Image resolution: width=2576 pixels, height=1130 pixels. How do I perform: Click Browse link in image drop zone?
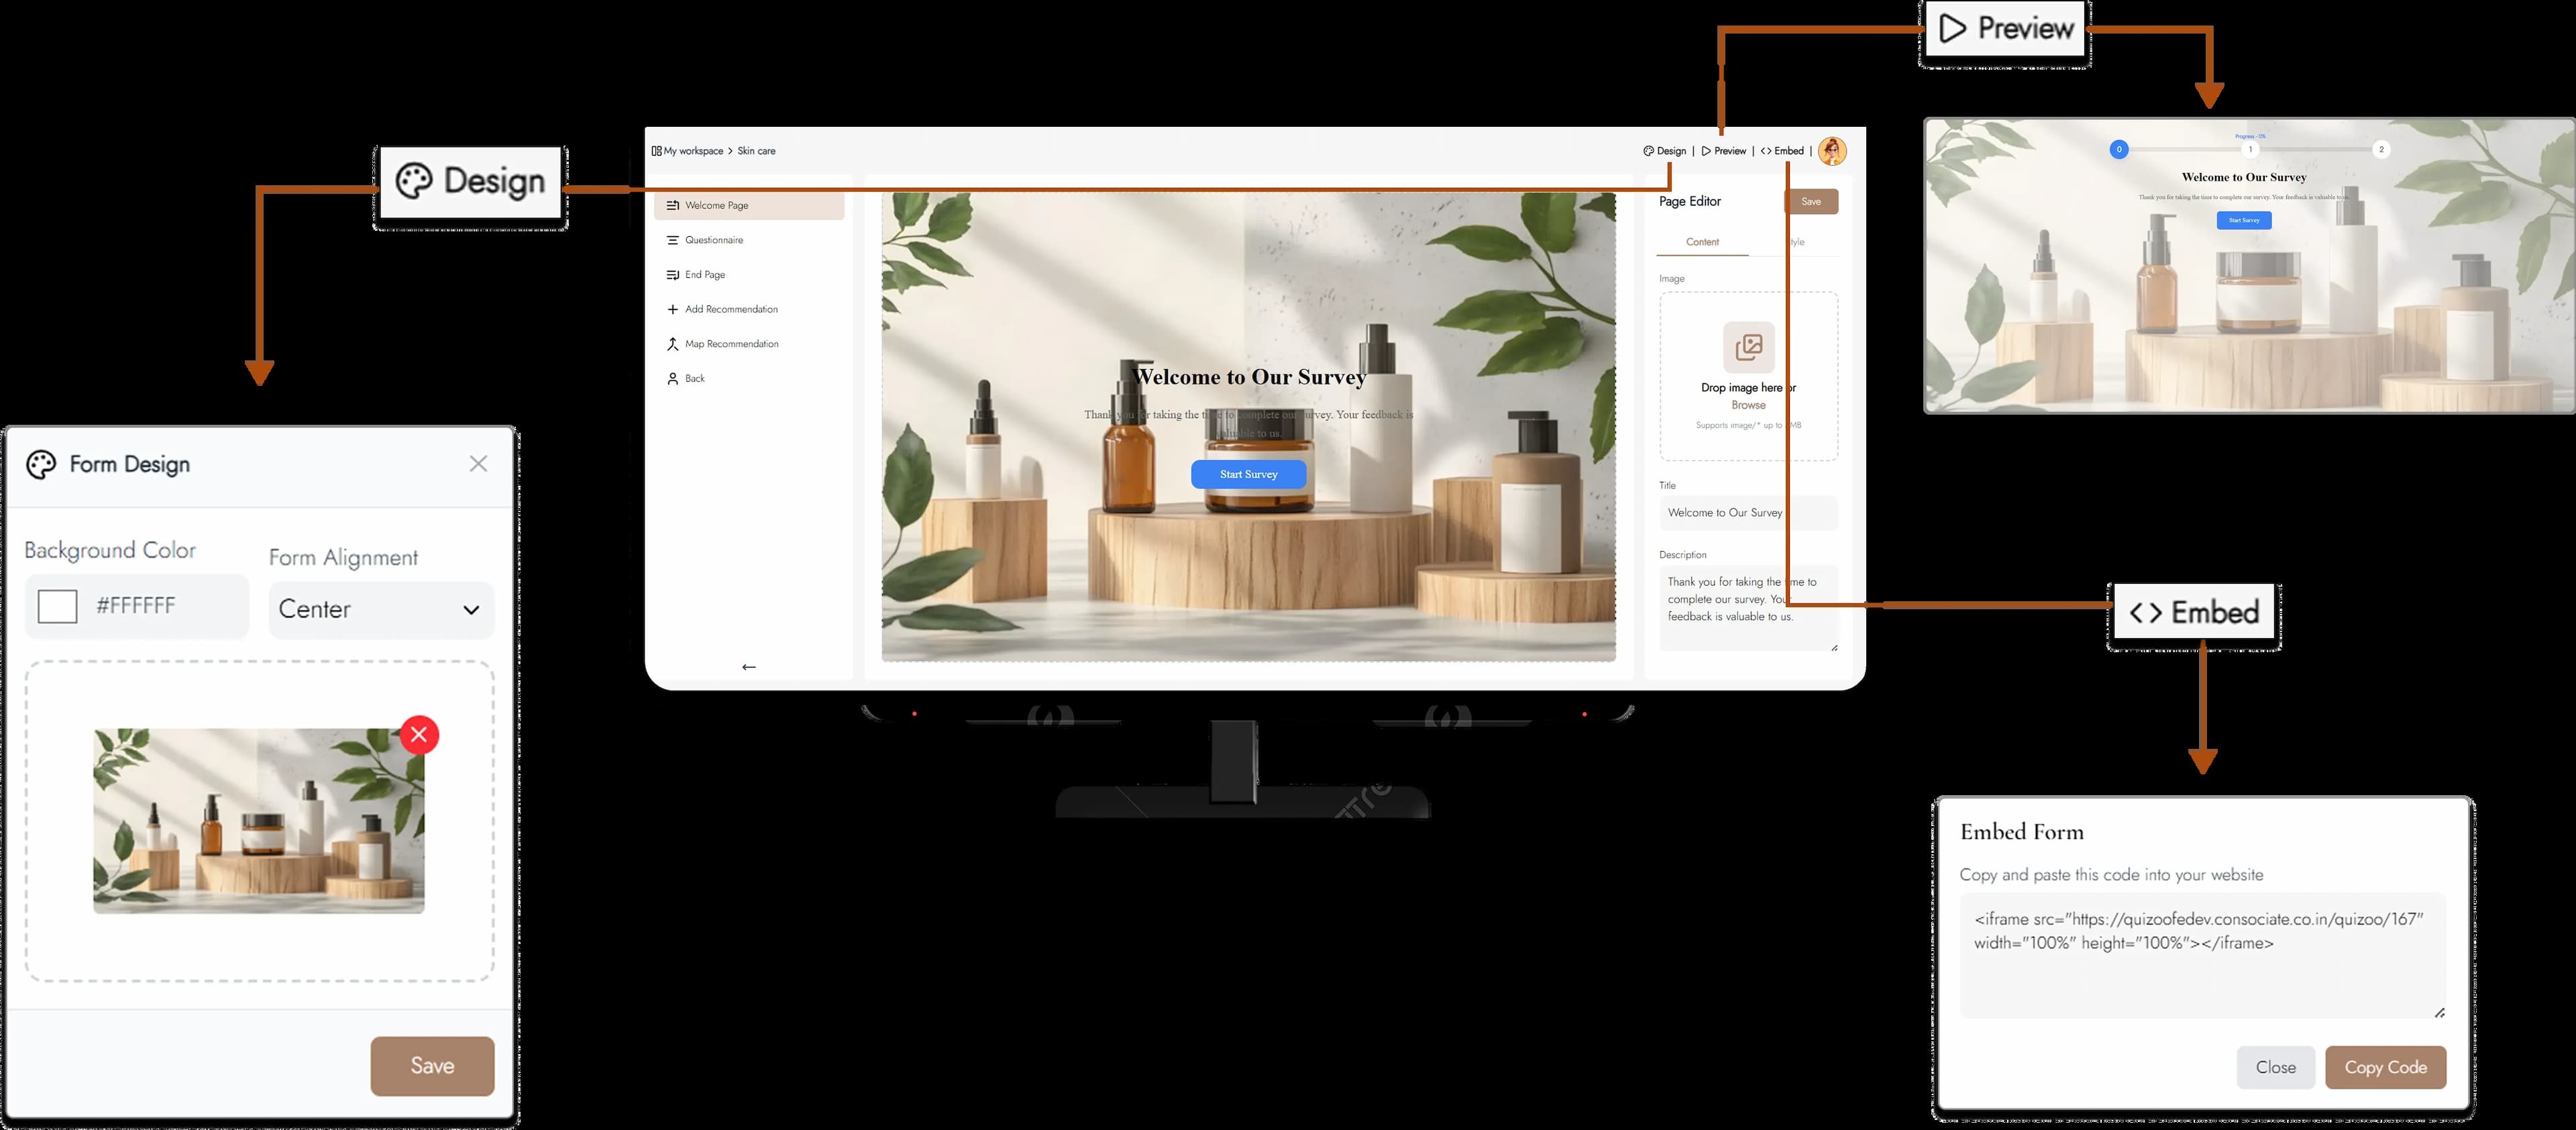point(1748,405)
